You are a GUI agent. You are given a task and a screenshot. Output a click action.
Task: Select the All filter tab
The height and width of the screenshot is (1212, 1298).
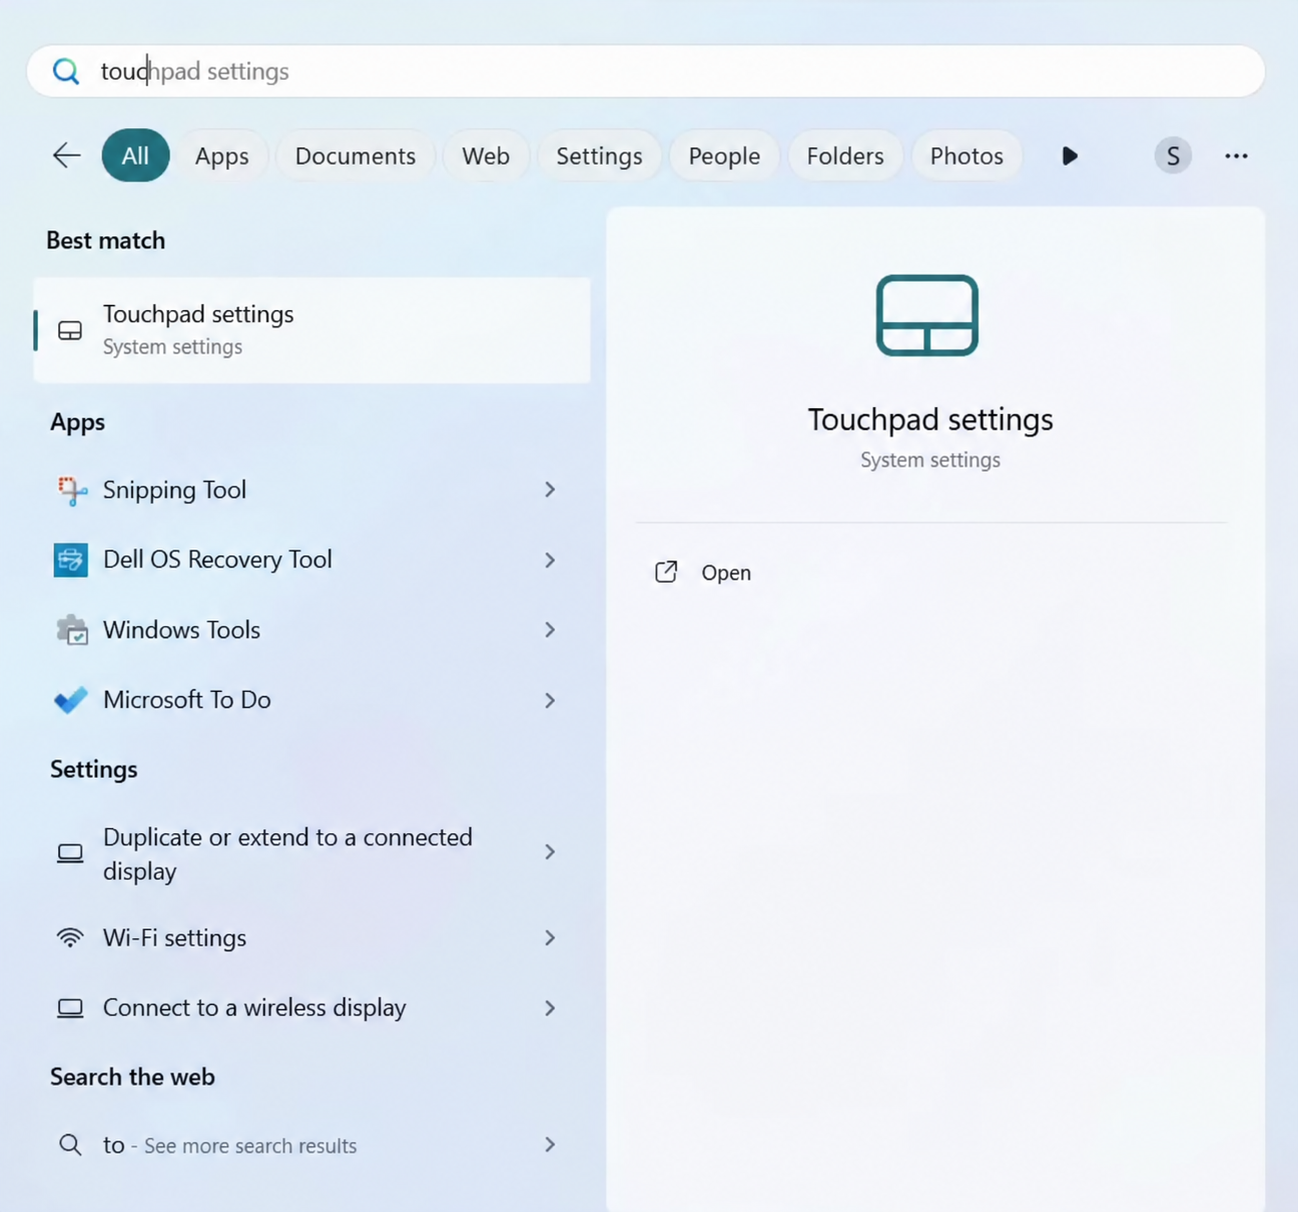135,156
